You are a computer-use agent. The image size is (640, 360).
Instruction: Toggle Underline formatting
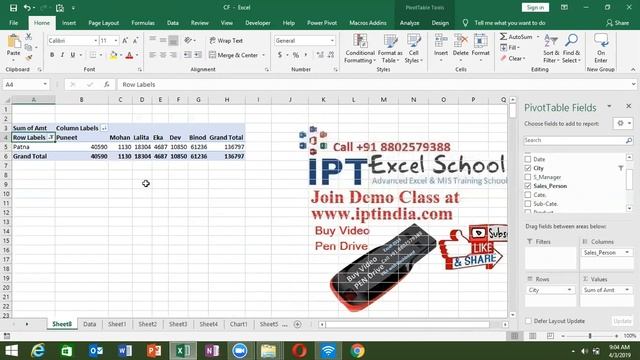click(x=73, y=55)
